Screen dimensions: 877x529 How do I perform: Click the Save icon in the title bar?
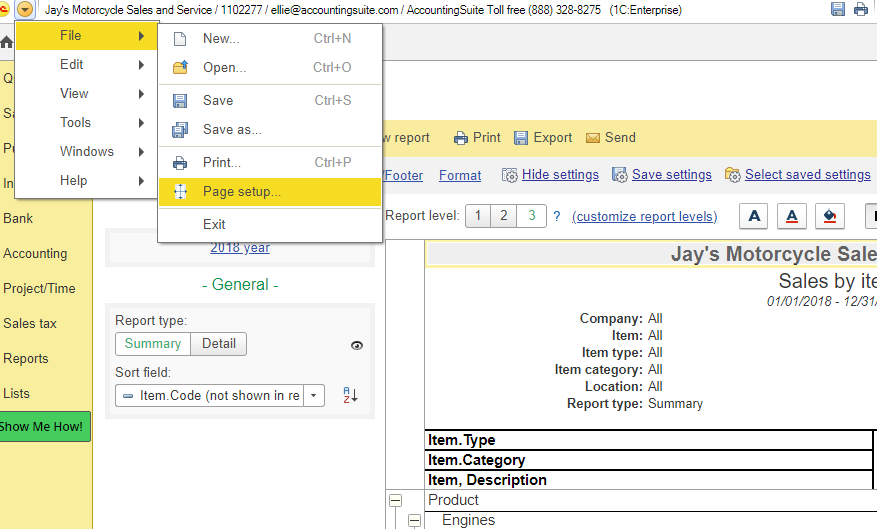(x=837, y=9)
